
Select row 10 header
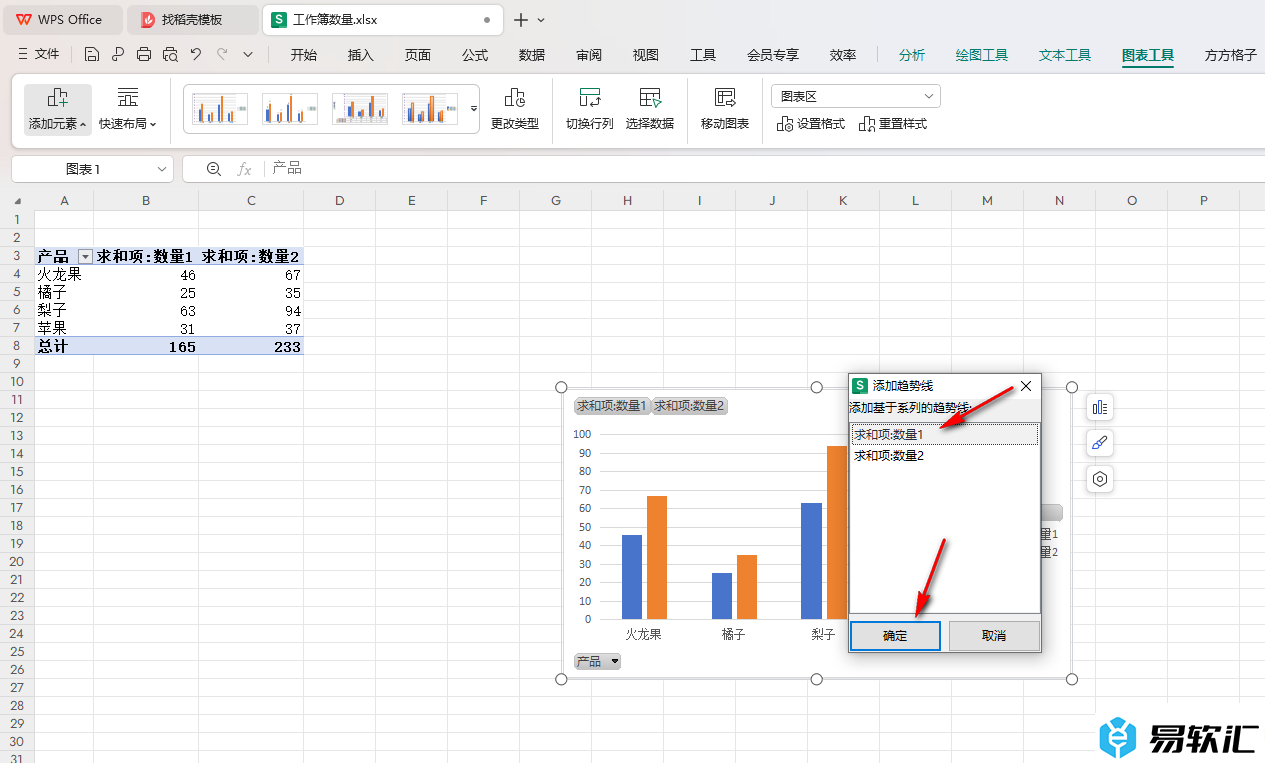pyautogui.click(x=17, y=381)
